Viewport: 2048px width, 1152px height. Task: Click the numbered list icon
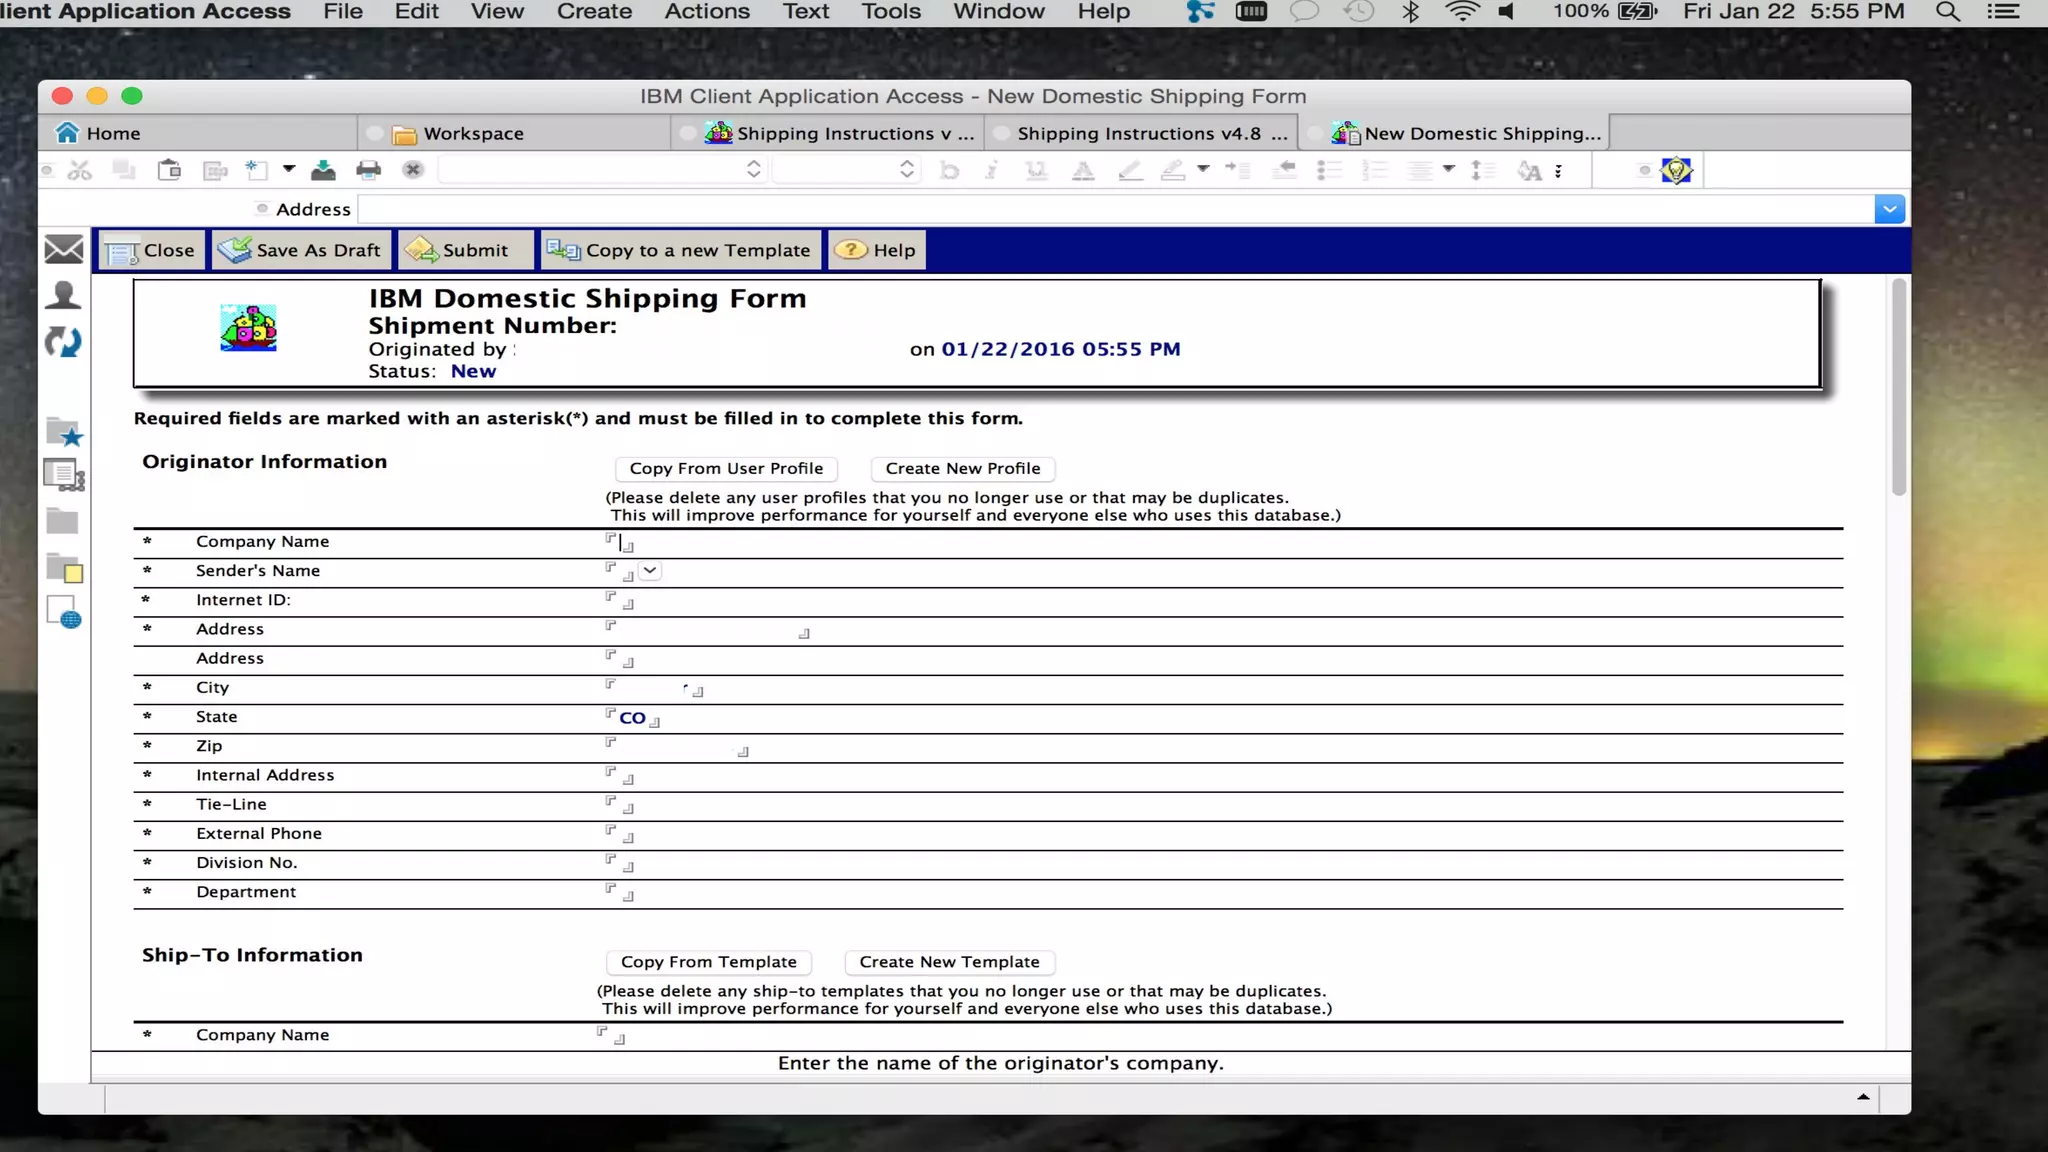1375,171
